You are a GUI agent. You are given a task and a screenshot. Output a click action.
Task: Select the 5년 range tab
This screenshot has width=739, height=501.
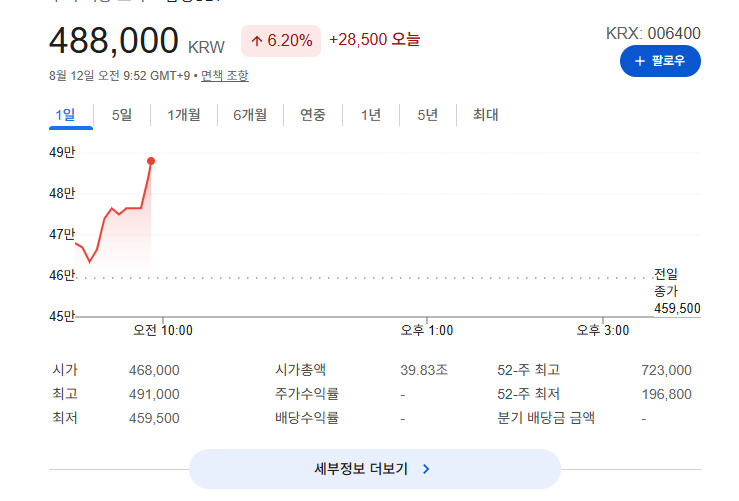click(x=427, y=115)
